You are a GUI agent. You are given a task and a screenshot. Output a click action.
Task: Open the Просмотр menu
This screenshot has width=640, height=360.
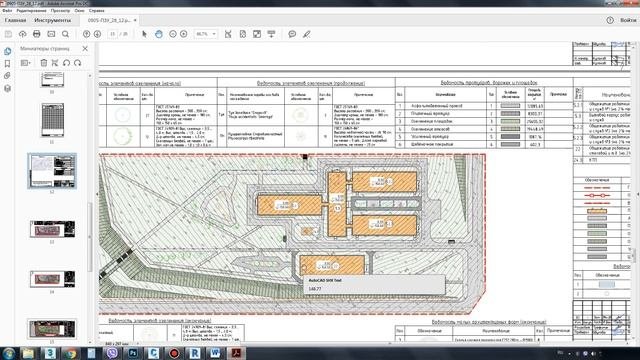coord(60,11)
